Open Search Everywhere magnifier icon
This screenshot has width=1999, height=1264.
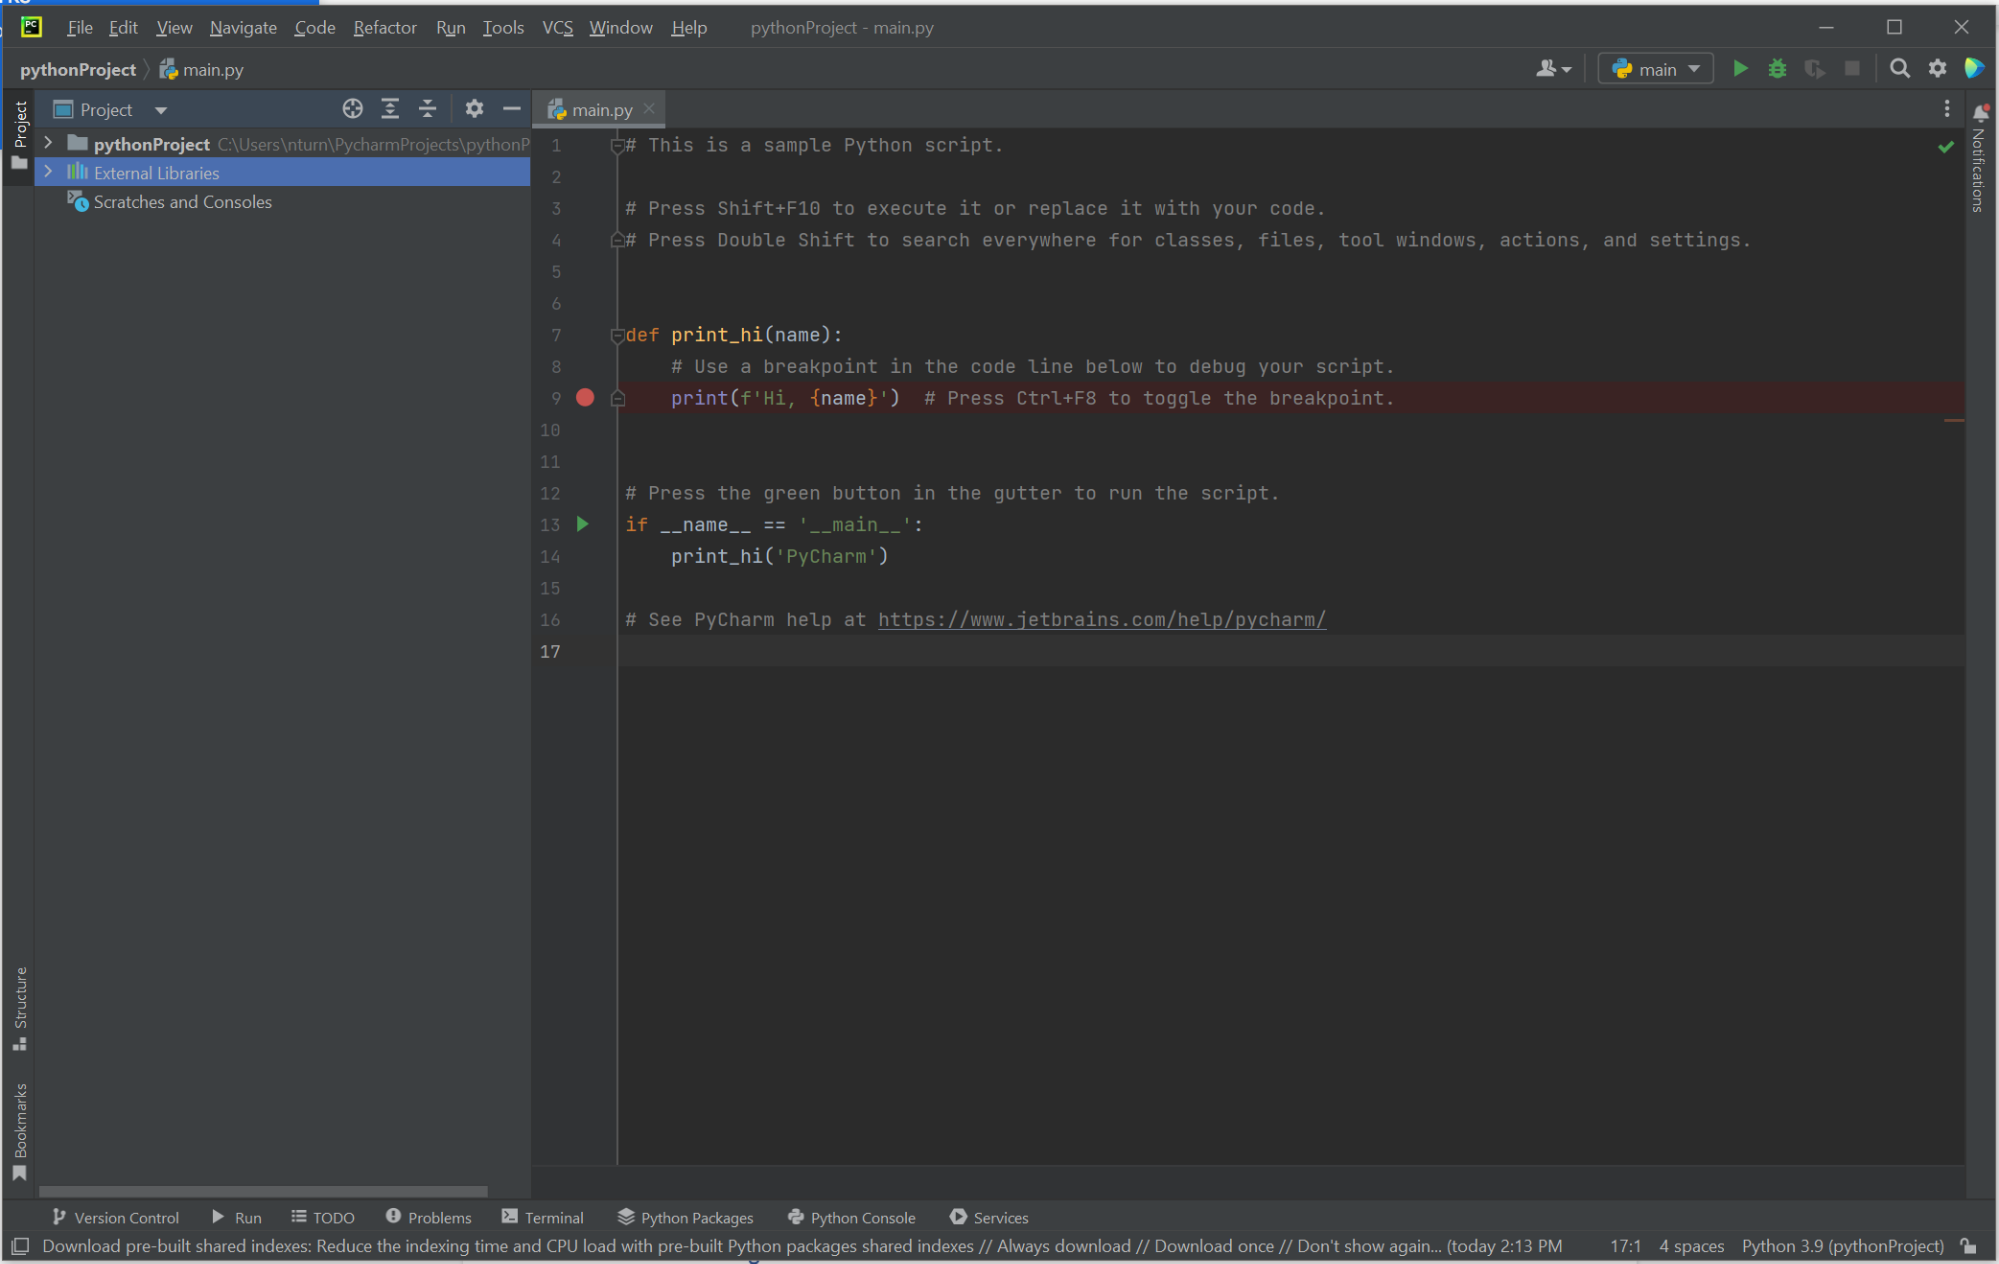click(1899, 69)
